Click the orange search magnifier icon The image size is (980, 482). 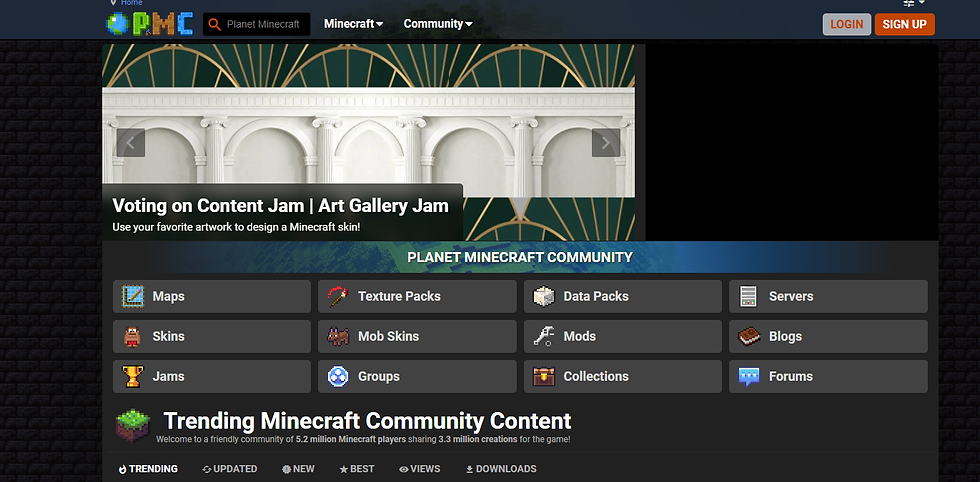click(214, 24)
